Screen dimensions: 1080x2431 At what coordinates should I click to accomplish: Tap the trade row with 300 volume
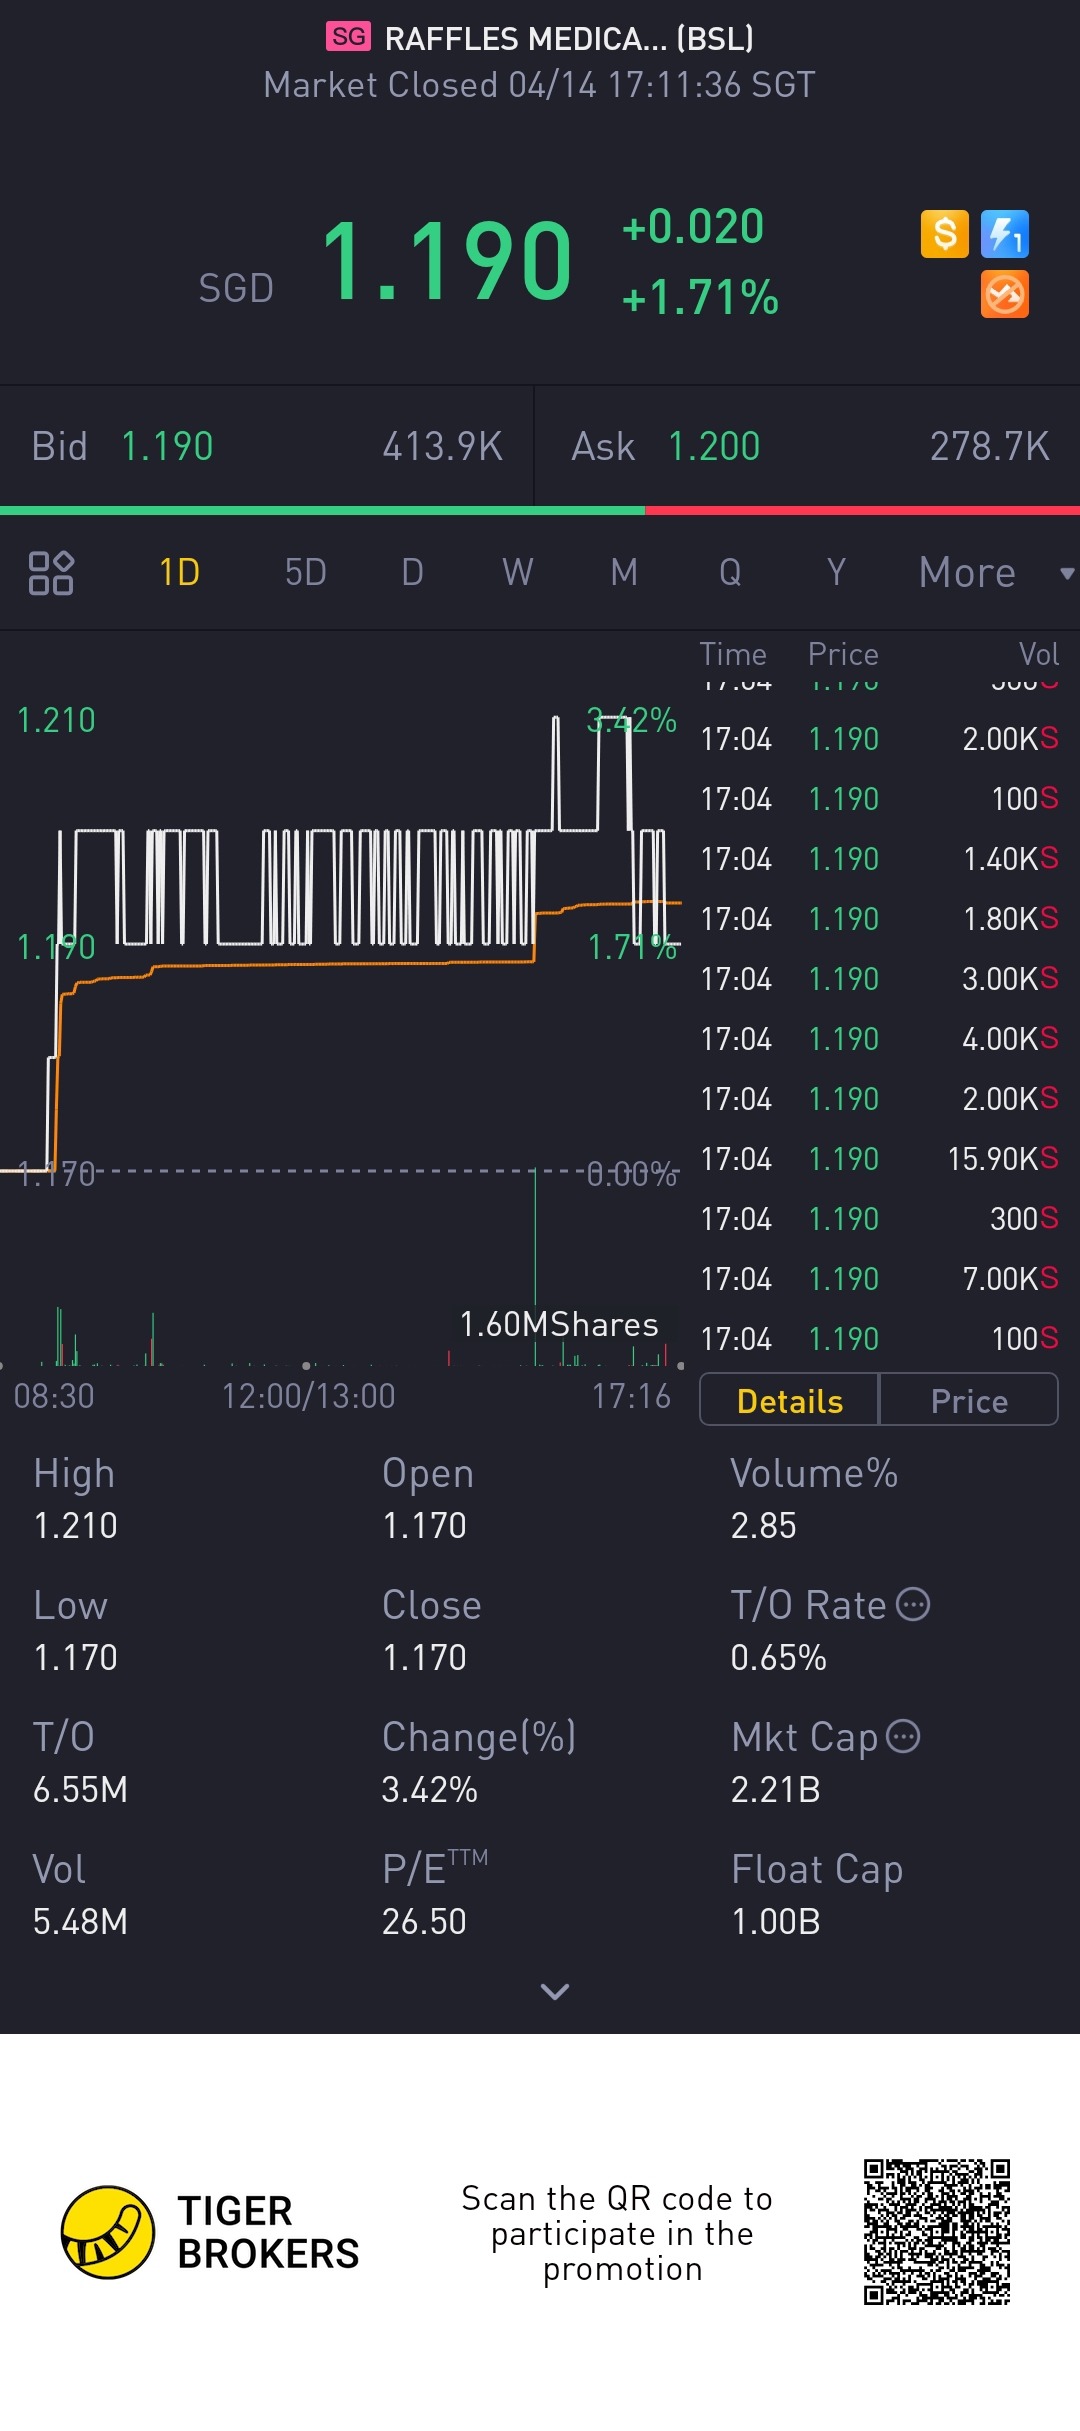pos(880,1219)
